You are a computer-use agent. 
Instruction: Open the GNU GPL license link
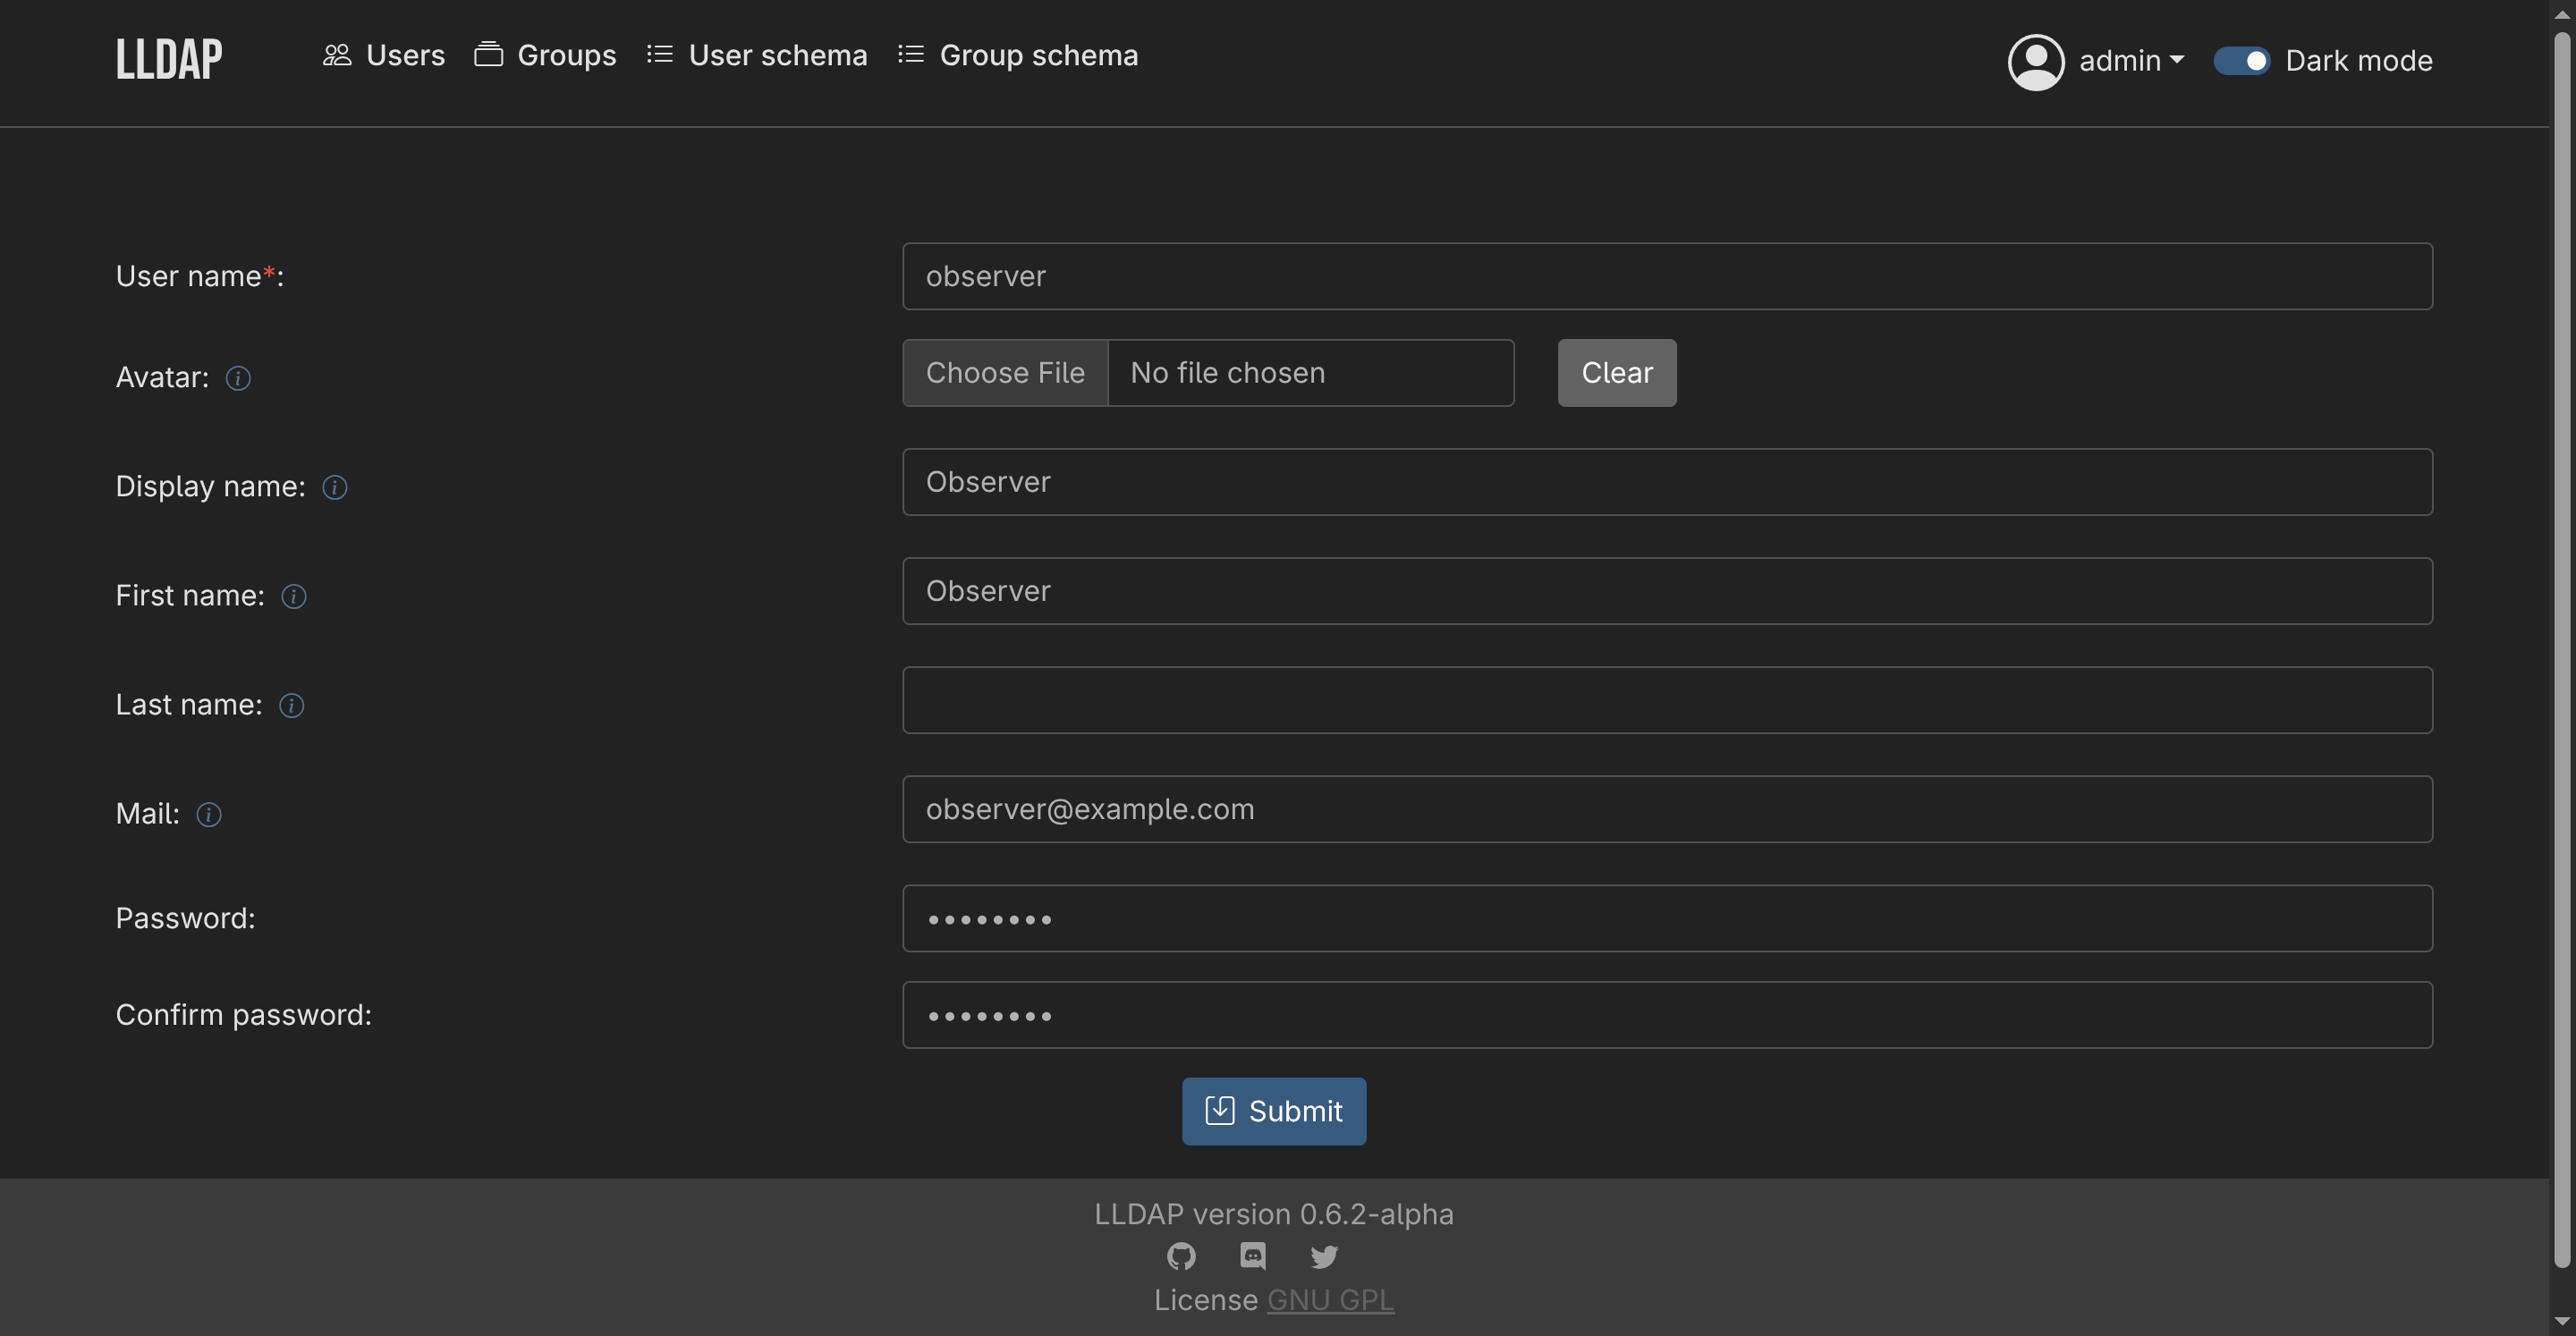[x=1331, y=1300]
